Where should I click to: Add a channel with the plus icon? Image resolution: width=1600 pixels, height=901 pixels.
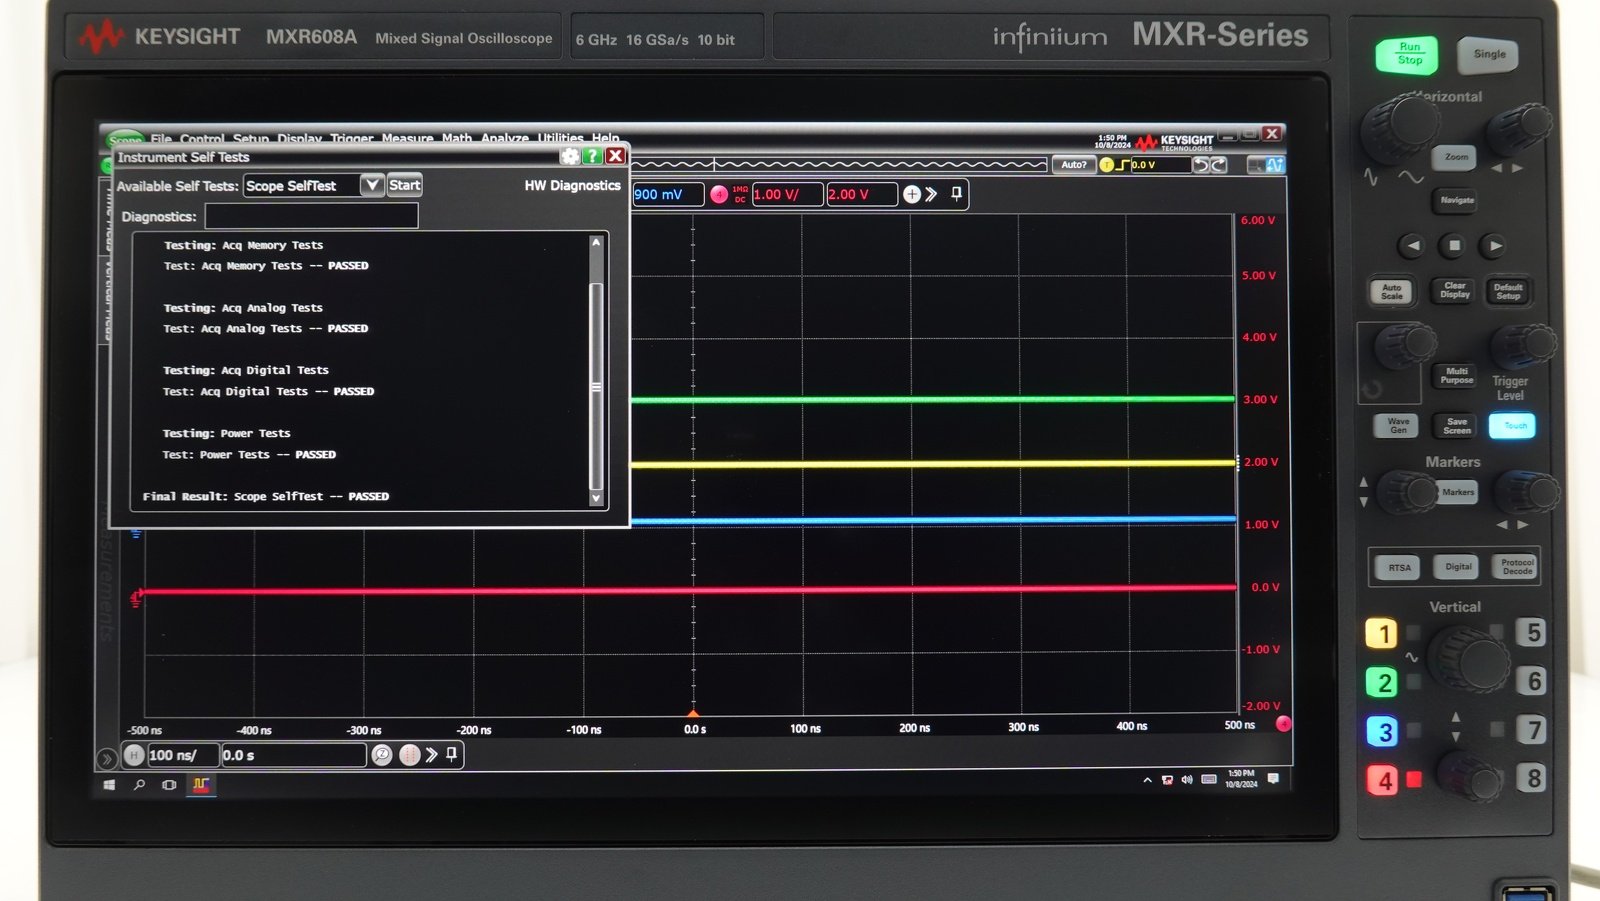click(912, 194)
